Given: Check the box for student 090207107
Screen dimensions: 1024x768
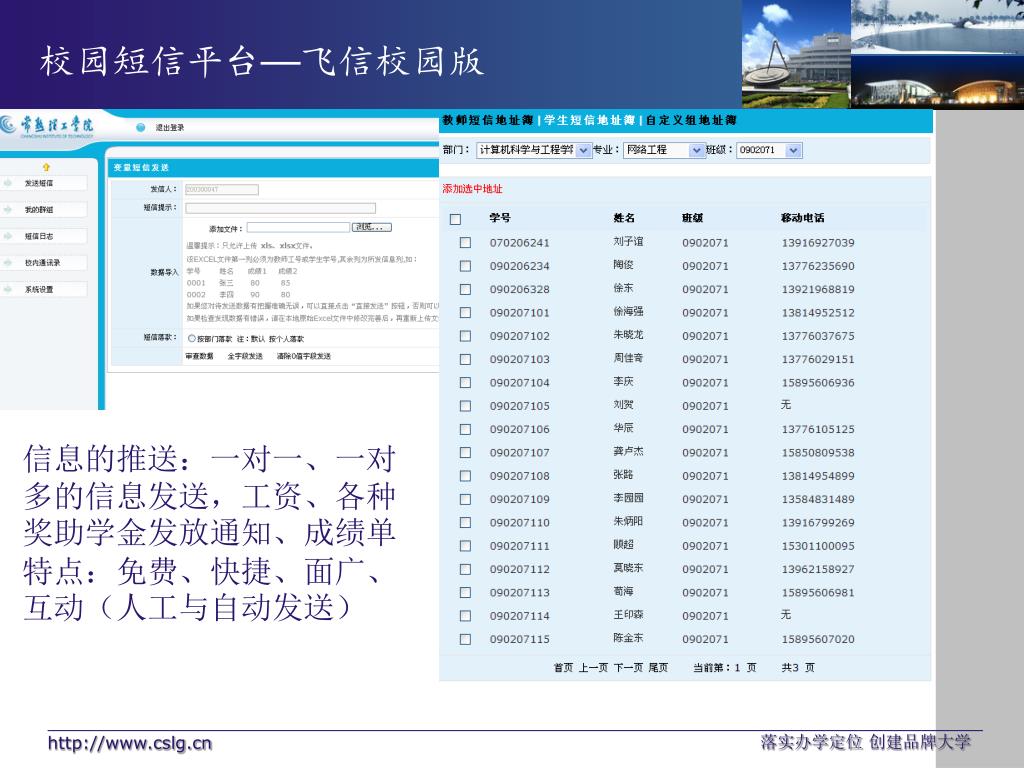Looking at the screenshot, I should (x=465, y=453).
